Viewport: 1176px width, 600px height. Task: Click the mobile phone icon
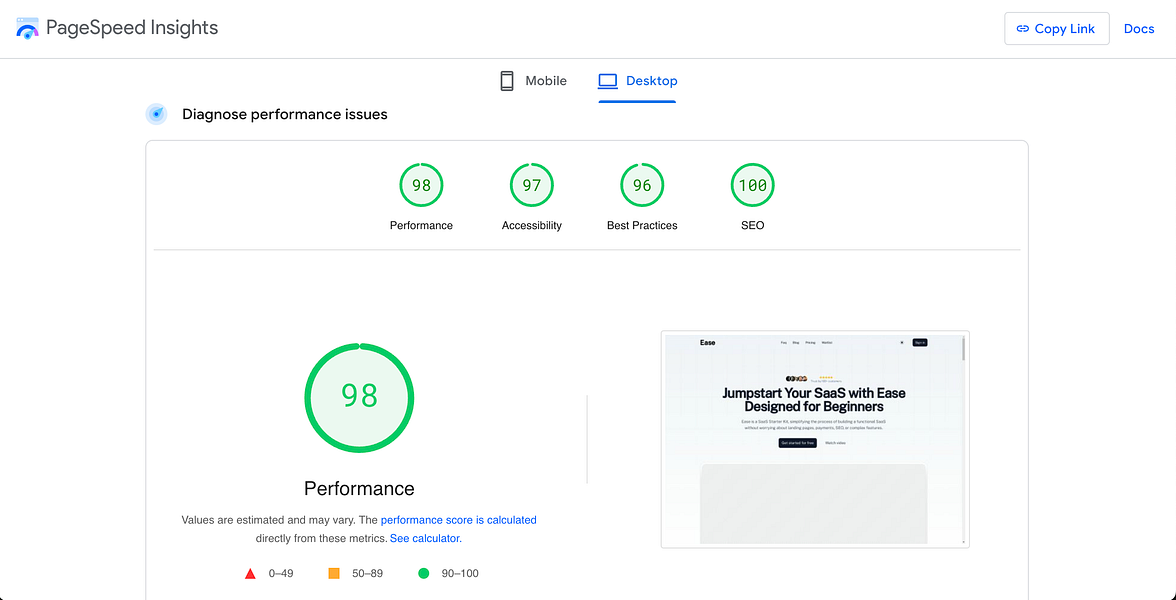point(507,81)
